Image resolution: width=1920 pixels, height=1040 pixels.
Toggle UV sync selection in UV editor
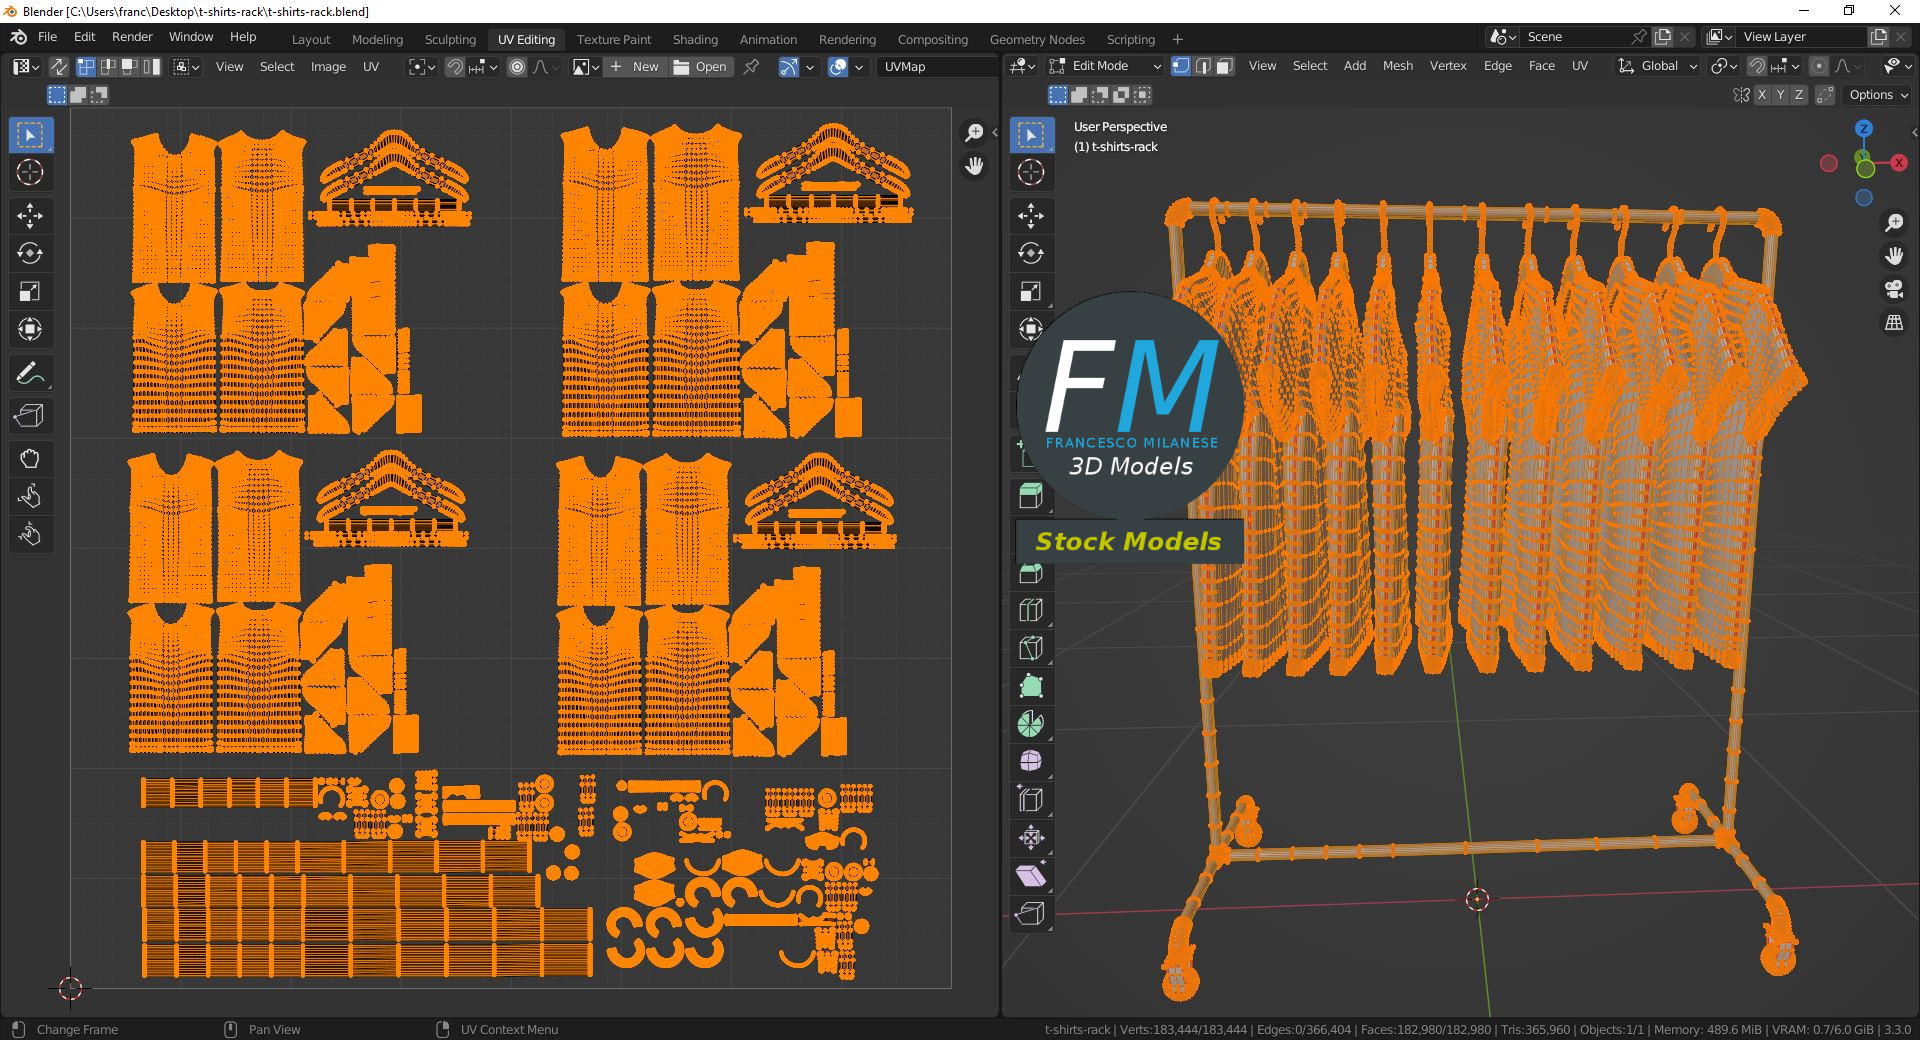(59, 67)
